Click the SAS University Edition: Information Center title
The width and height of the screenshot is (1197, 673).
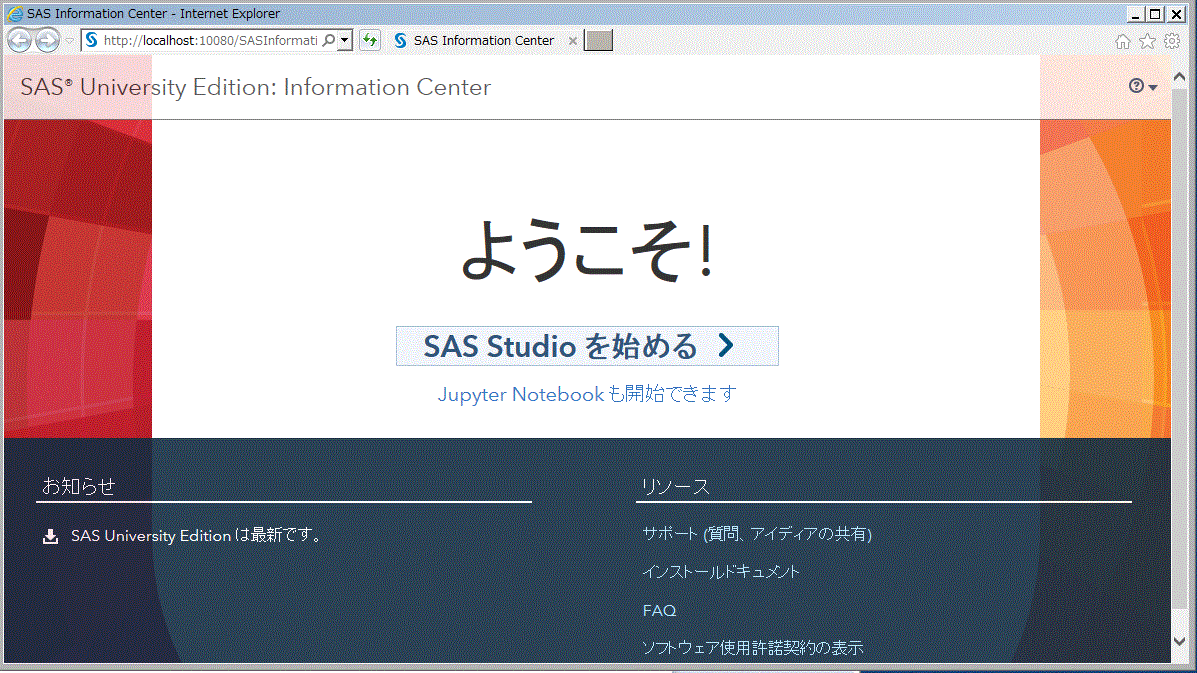coord(256,87)
